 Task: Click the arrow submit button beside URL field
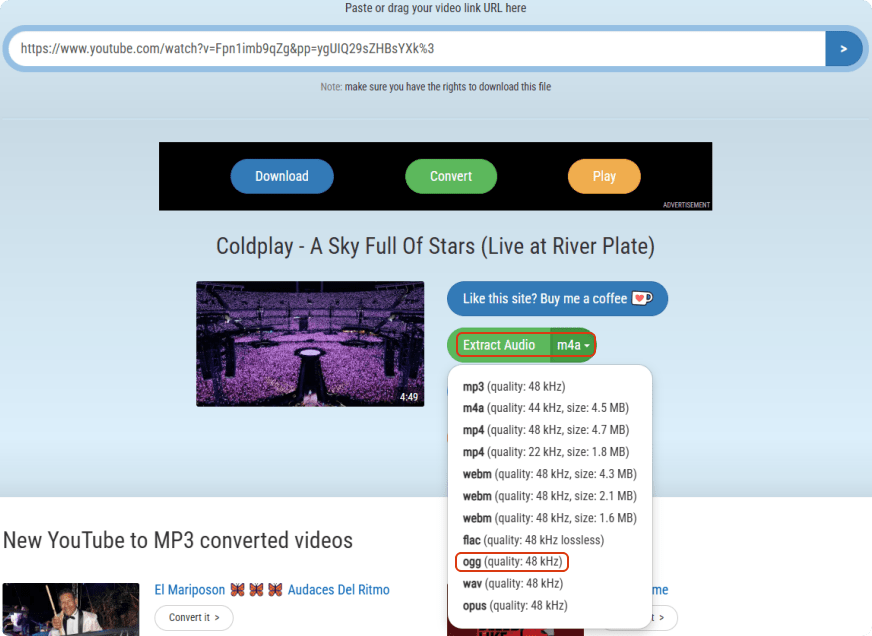click(x=843, y=48)
